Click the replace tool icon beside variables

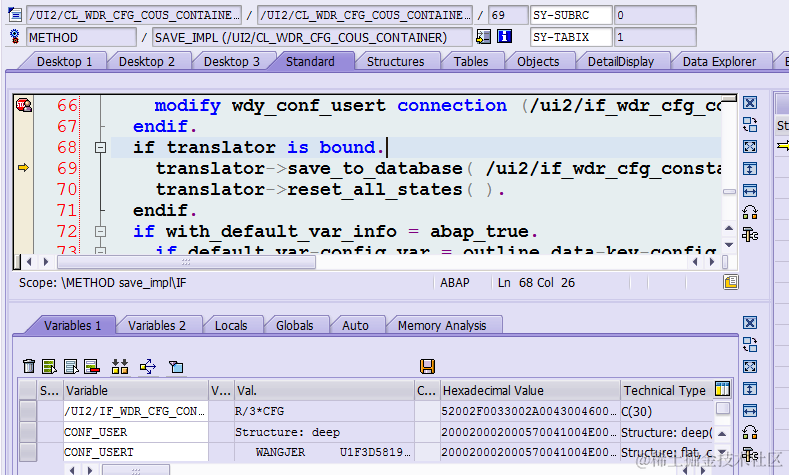point(750,432)
